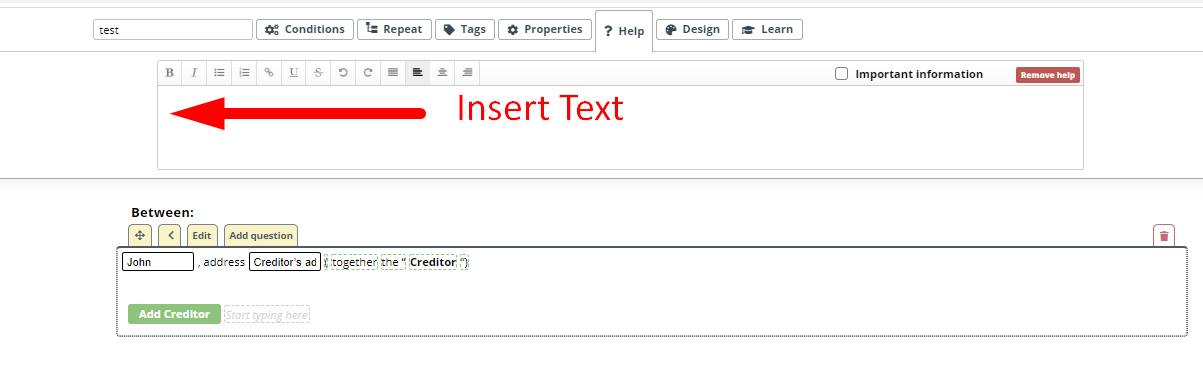Open the Repeat tab
This screenshot has height=365, width=1203.
(394, 30)
